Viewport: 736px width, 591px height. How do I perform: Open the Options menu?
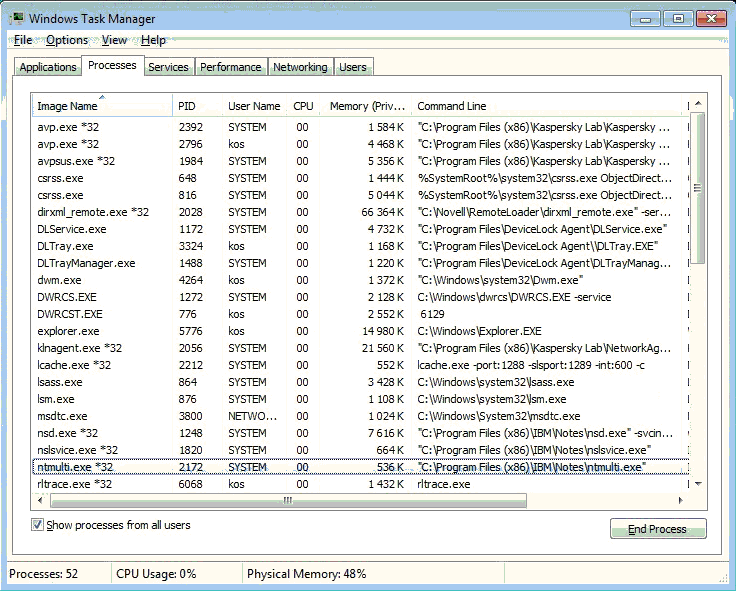coord(67,40)
